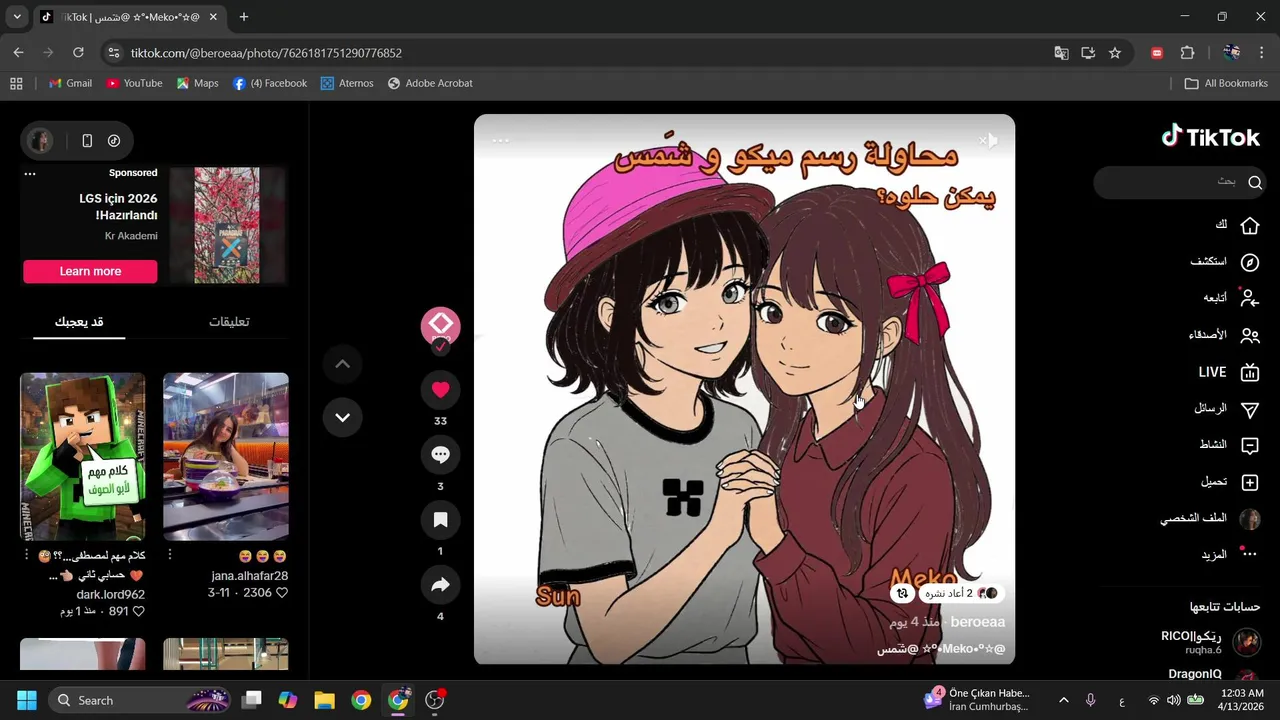
Task: Open the sponsored ad image thumbnail
Action: [227, 225]
